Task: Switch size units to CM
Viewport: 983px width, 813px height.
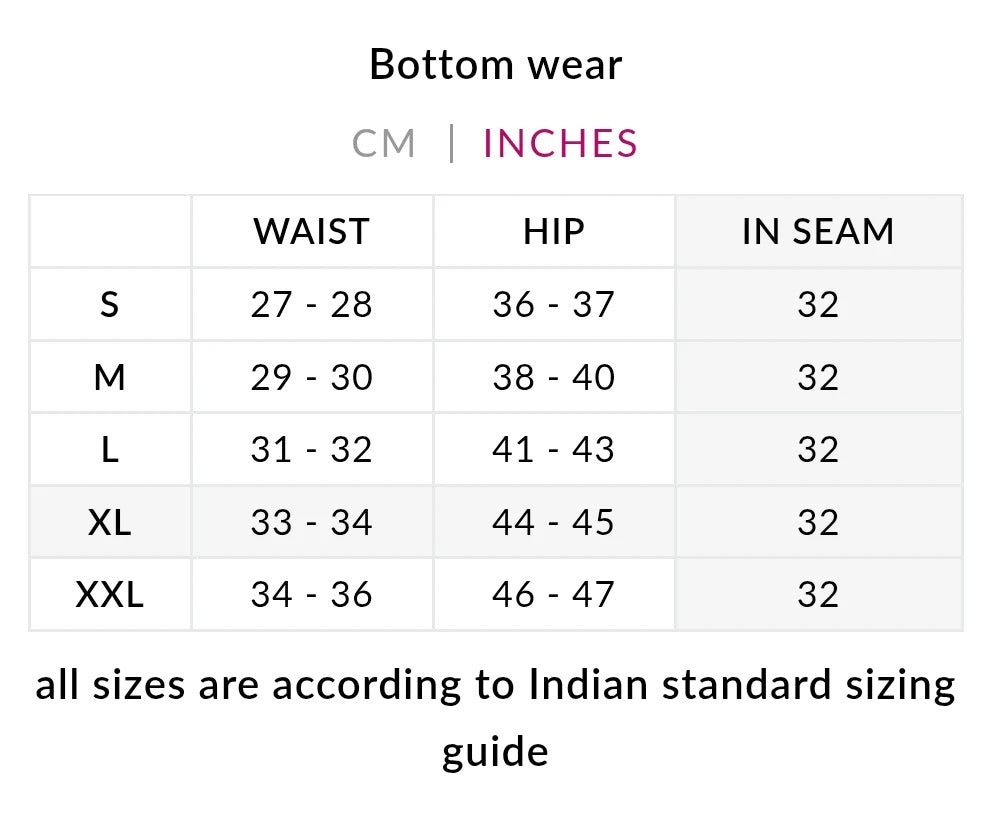Action: click(383, 144)
